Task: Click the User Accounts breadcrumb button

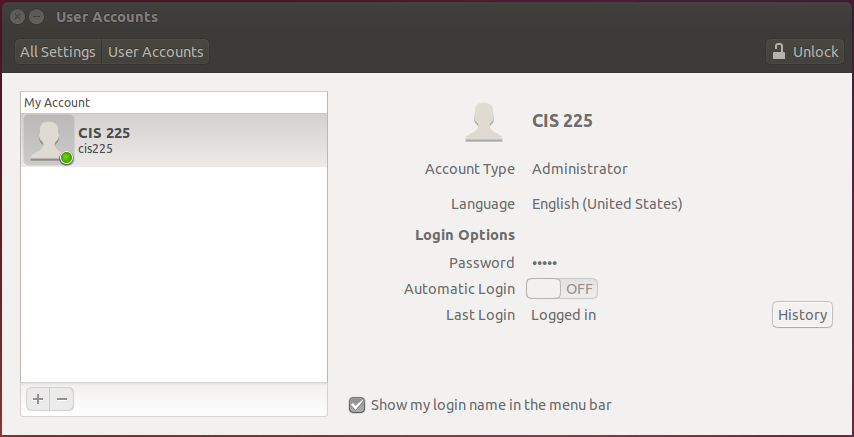Action: [x=155, y=52]
